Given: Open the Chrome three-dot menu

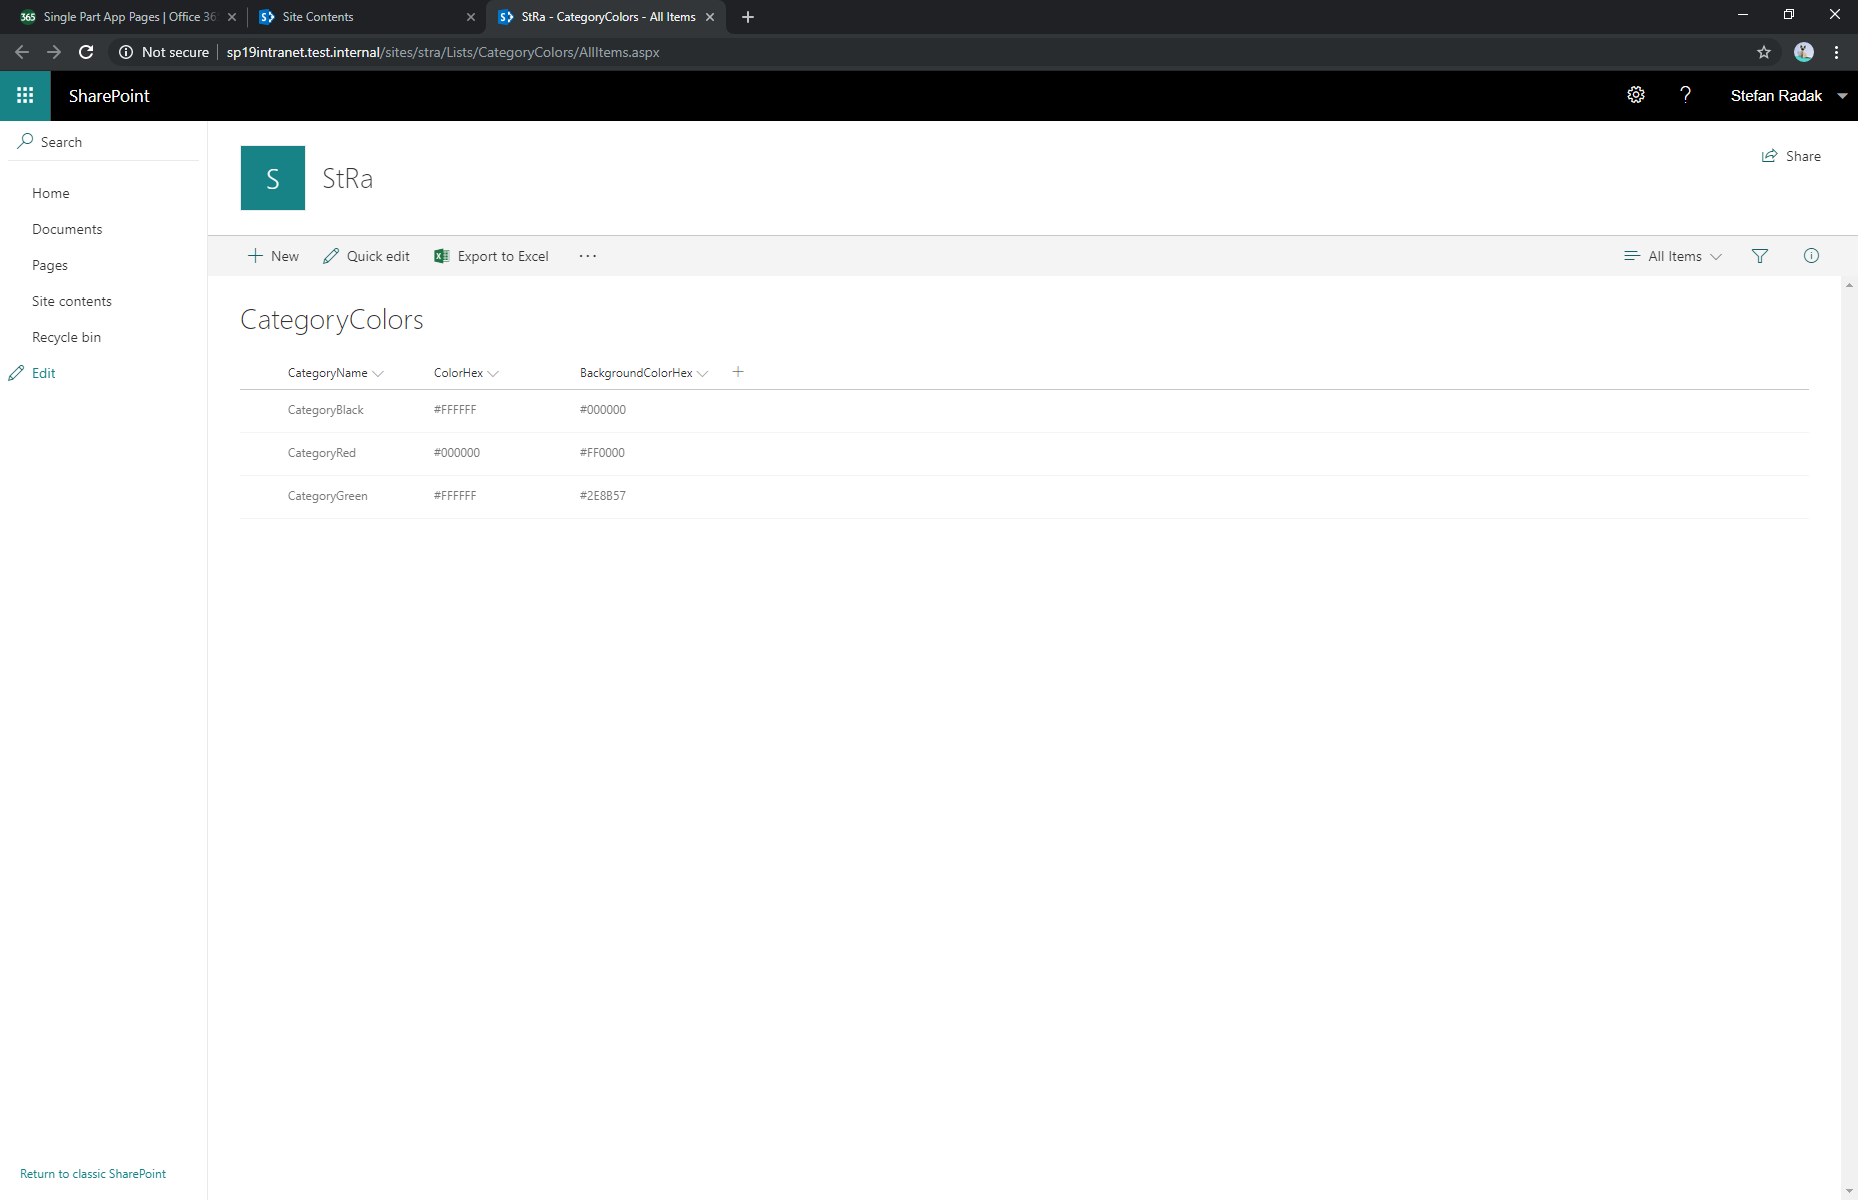Looking at the screenshot, I should pos(1837,52).
